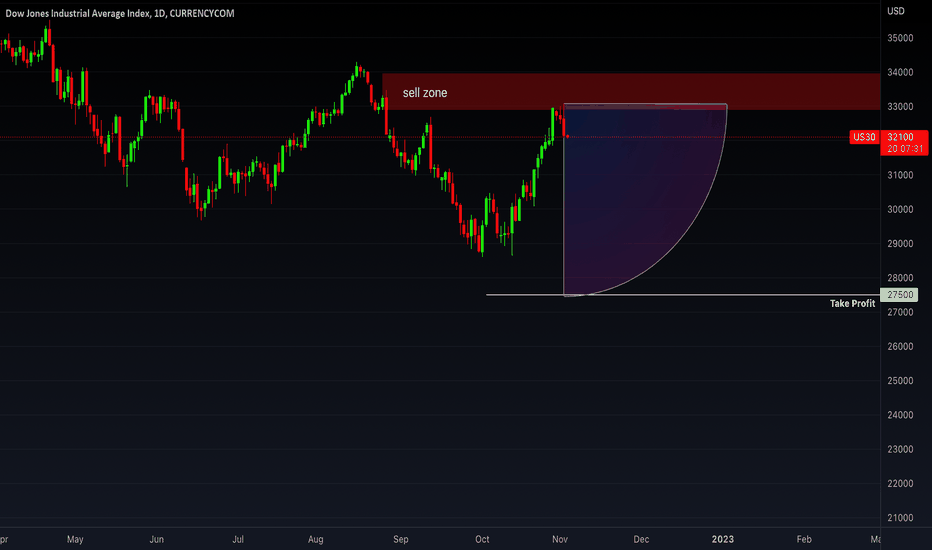Click the Aug label on time axis
This screenshot has width=932, height=550.
316,539
